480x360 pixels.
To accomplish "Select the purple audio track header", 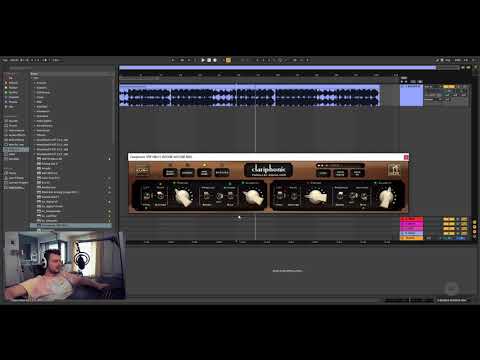I will coord(411,96).
